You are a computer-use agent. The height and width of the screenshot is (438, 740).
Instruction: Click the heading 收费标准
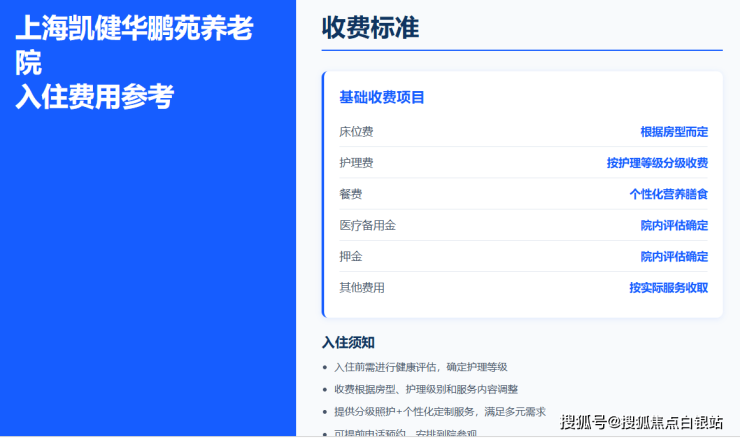click(x=370, y=27)
